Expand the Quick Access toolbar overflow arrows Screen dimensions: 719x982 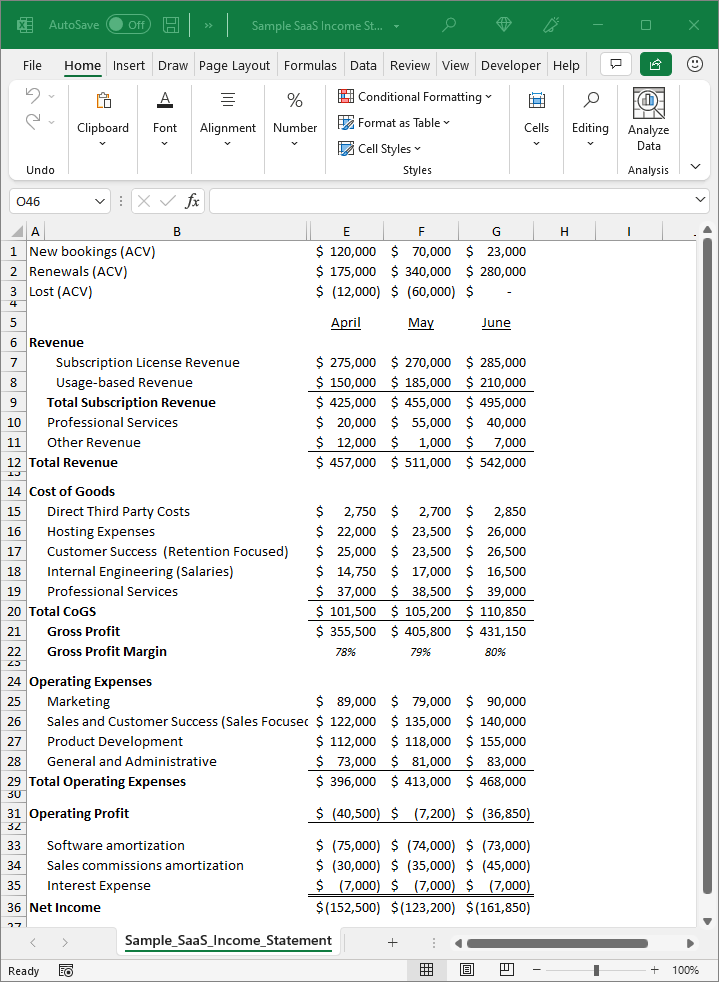coord(209,26)
